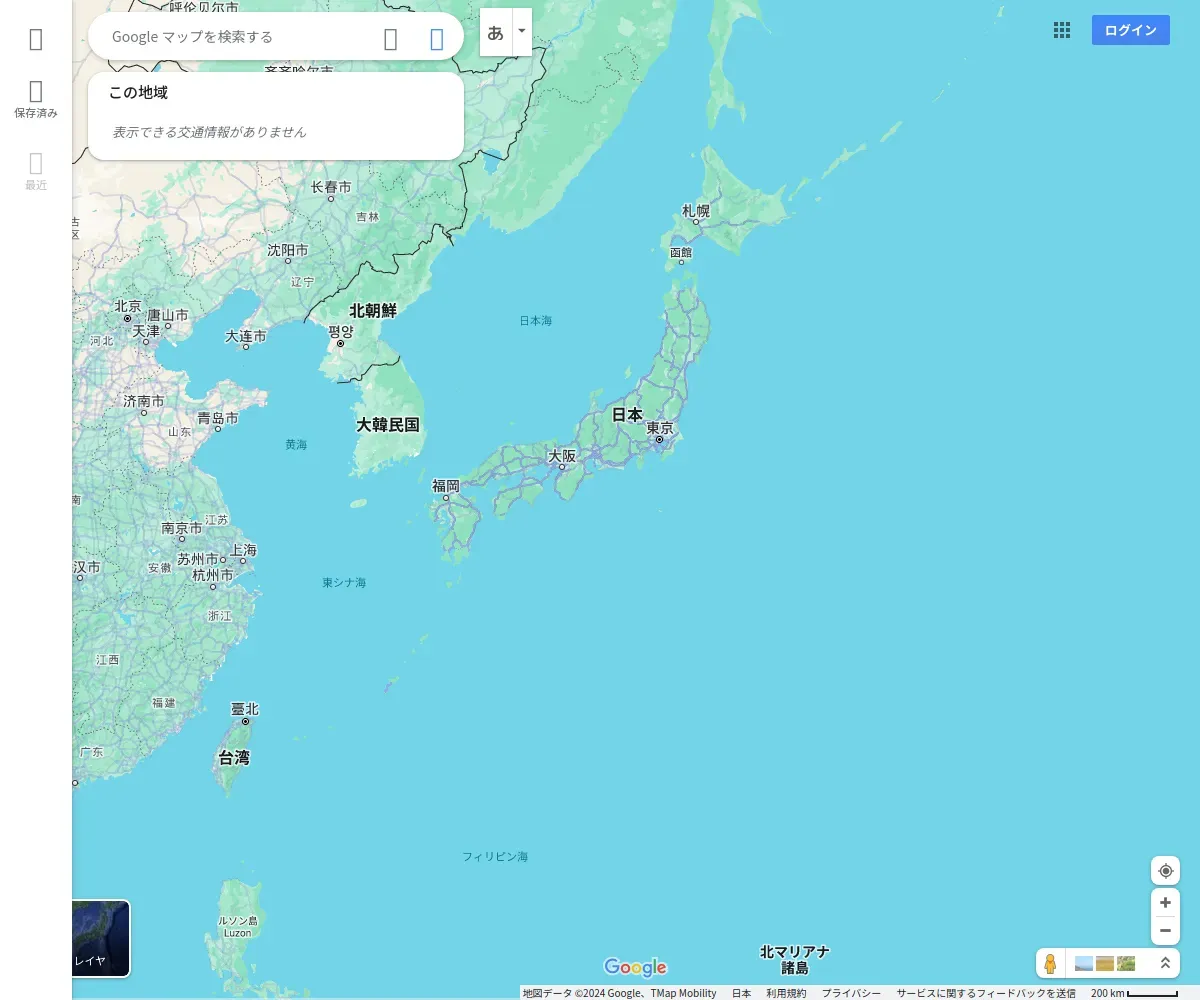This screenshot has height=1000, width=1200.
Task: Select the 南京市 city label
Action: pos(182,528)
